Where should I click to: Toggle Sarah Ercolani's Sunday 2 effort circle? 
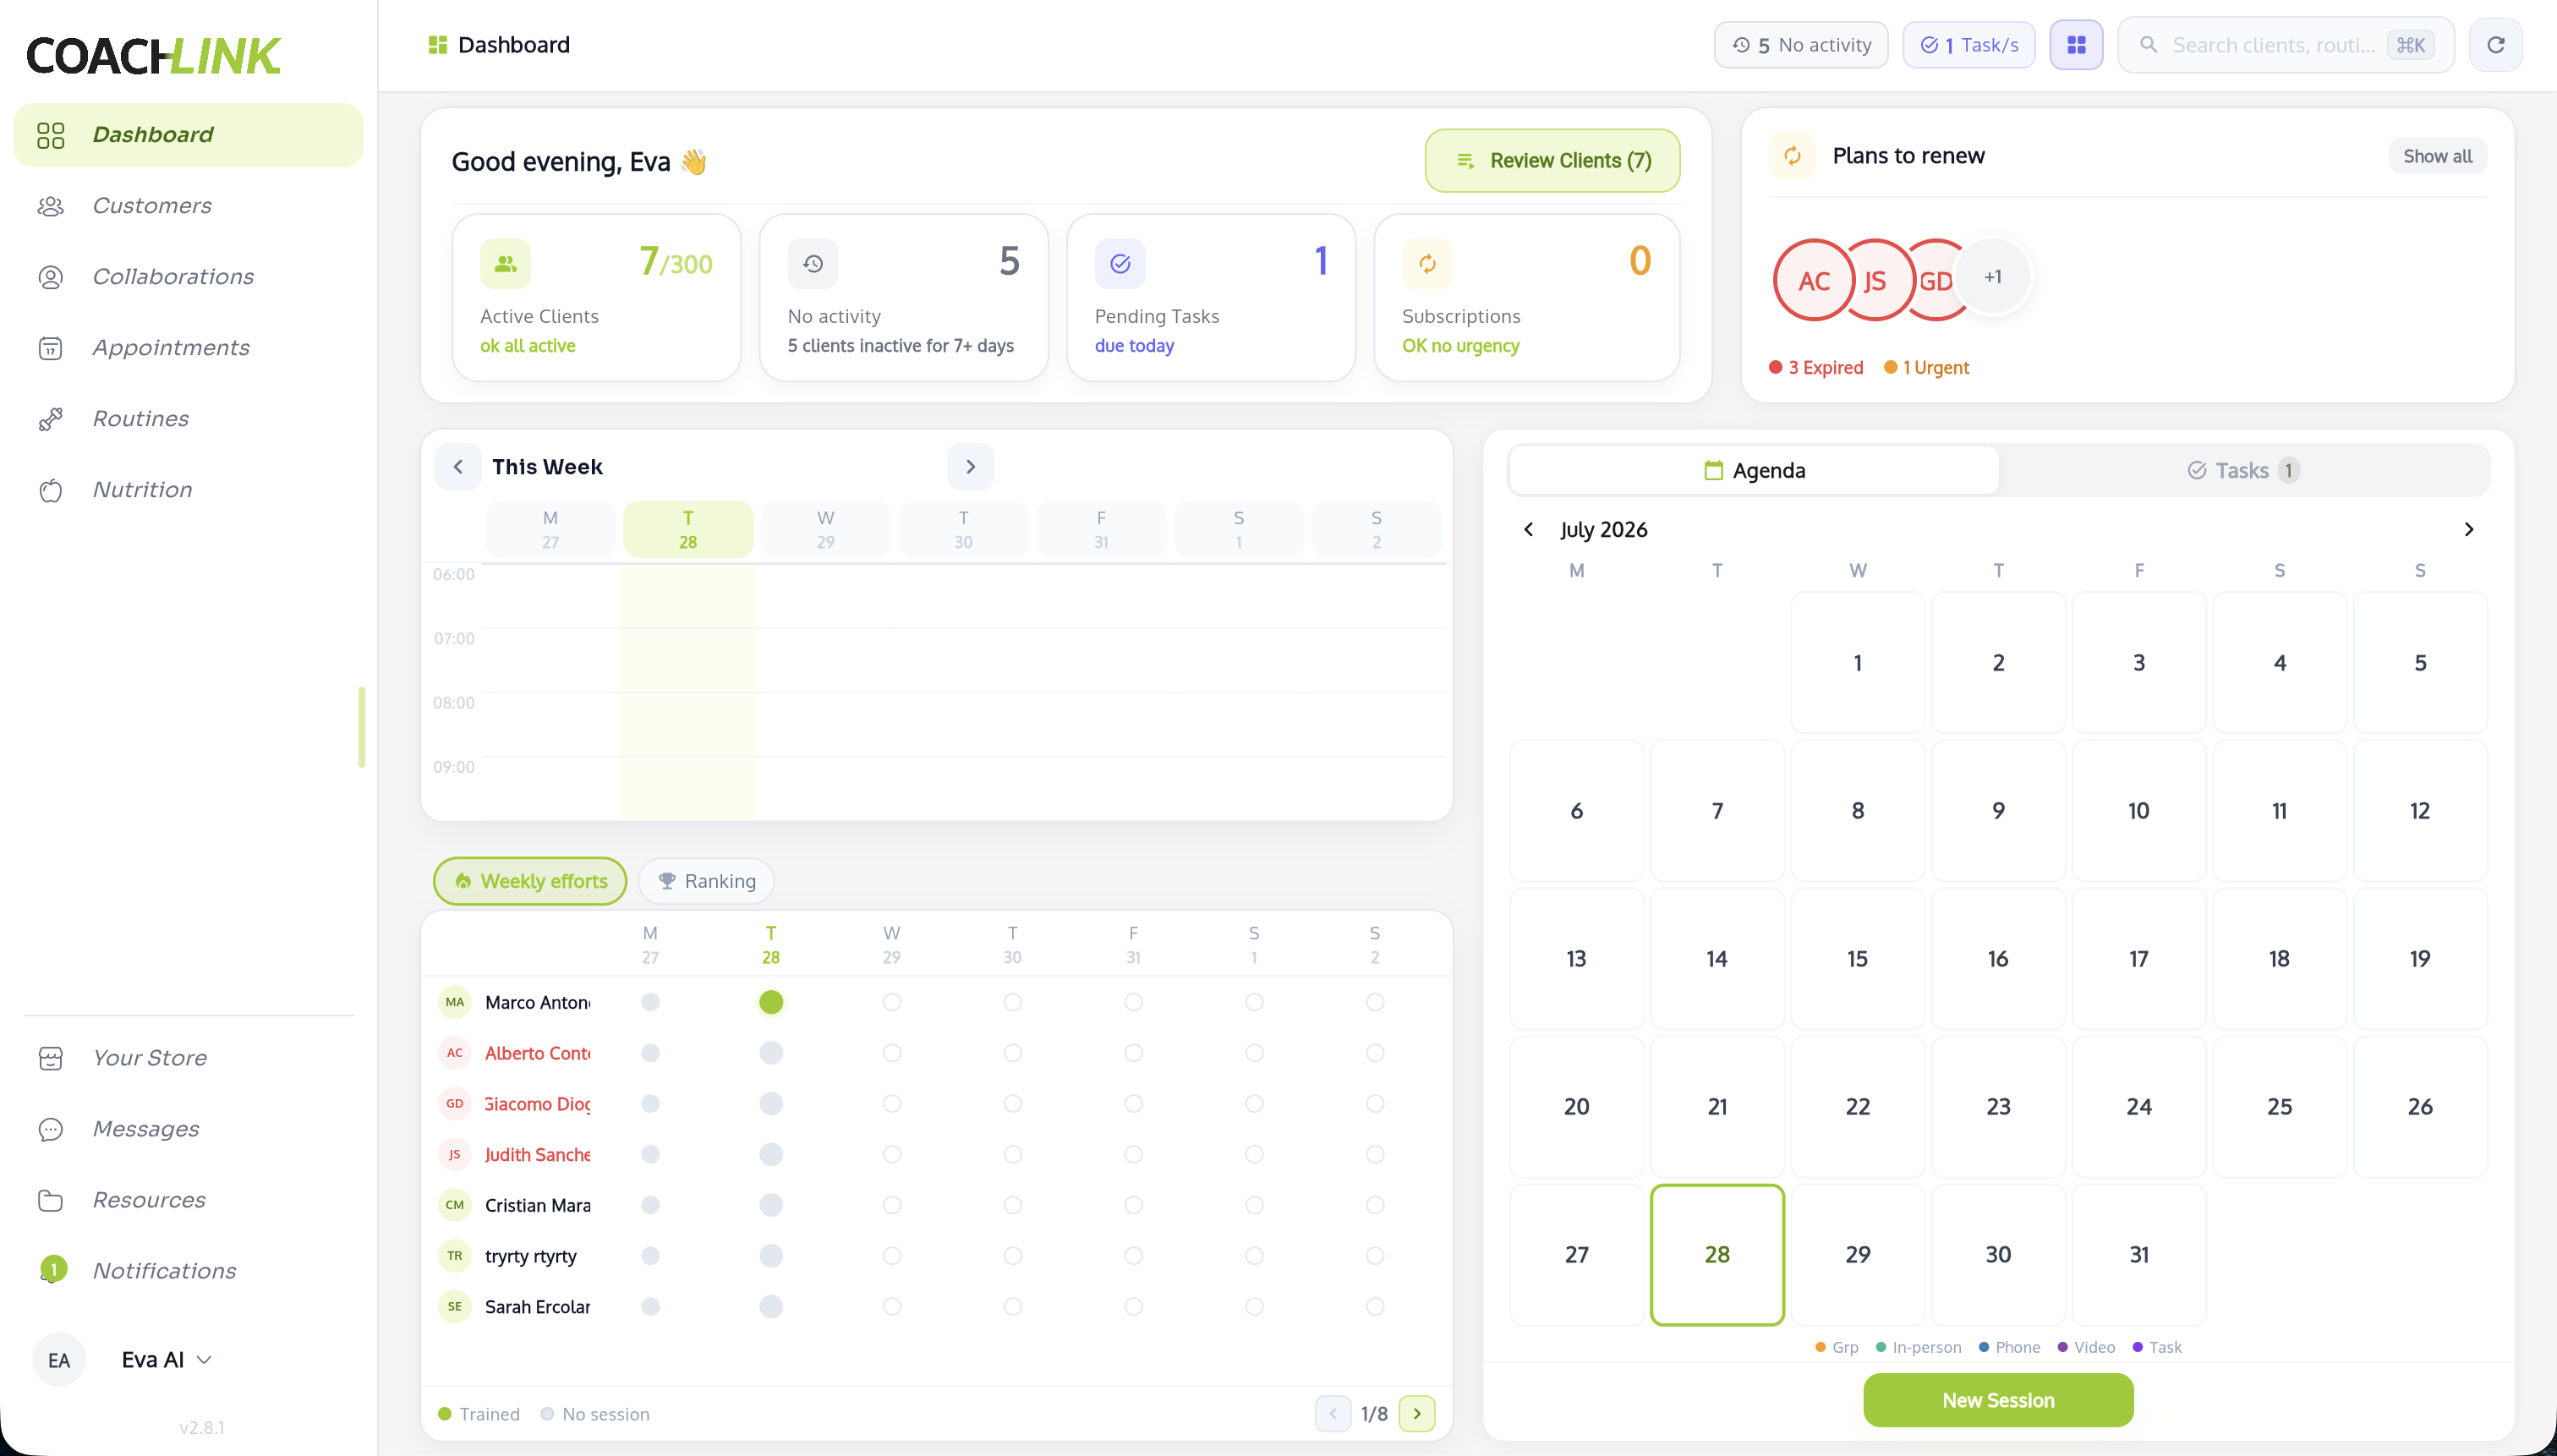point(1375,1307)
